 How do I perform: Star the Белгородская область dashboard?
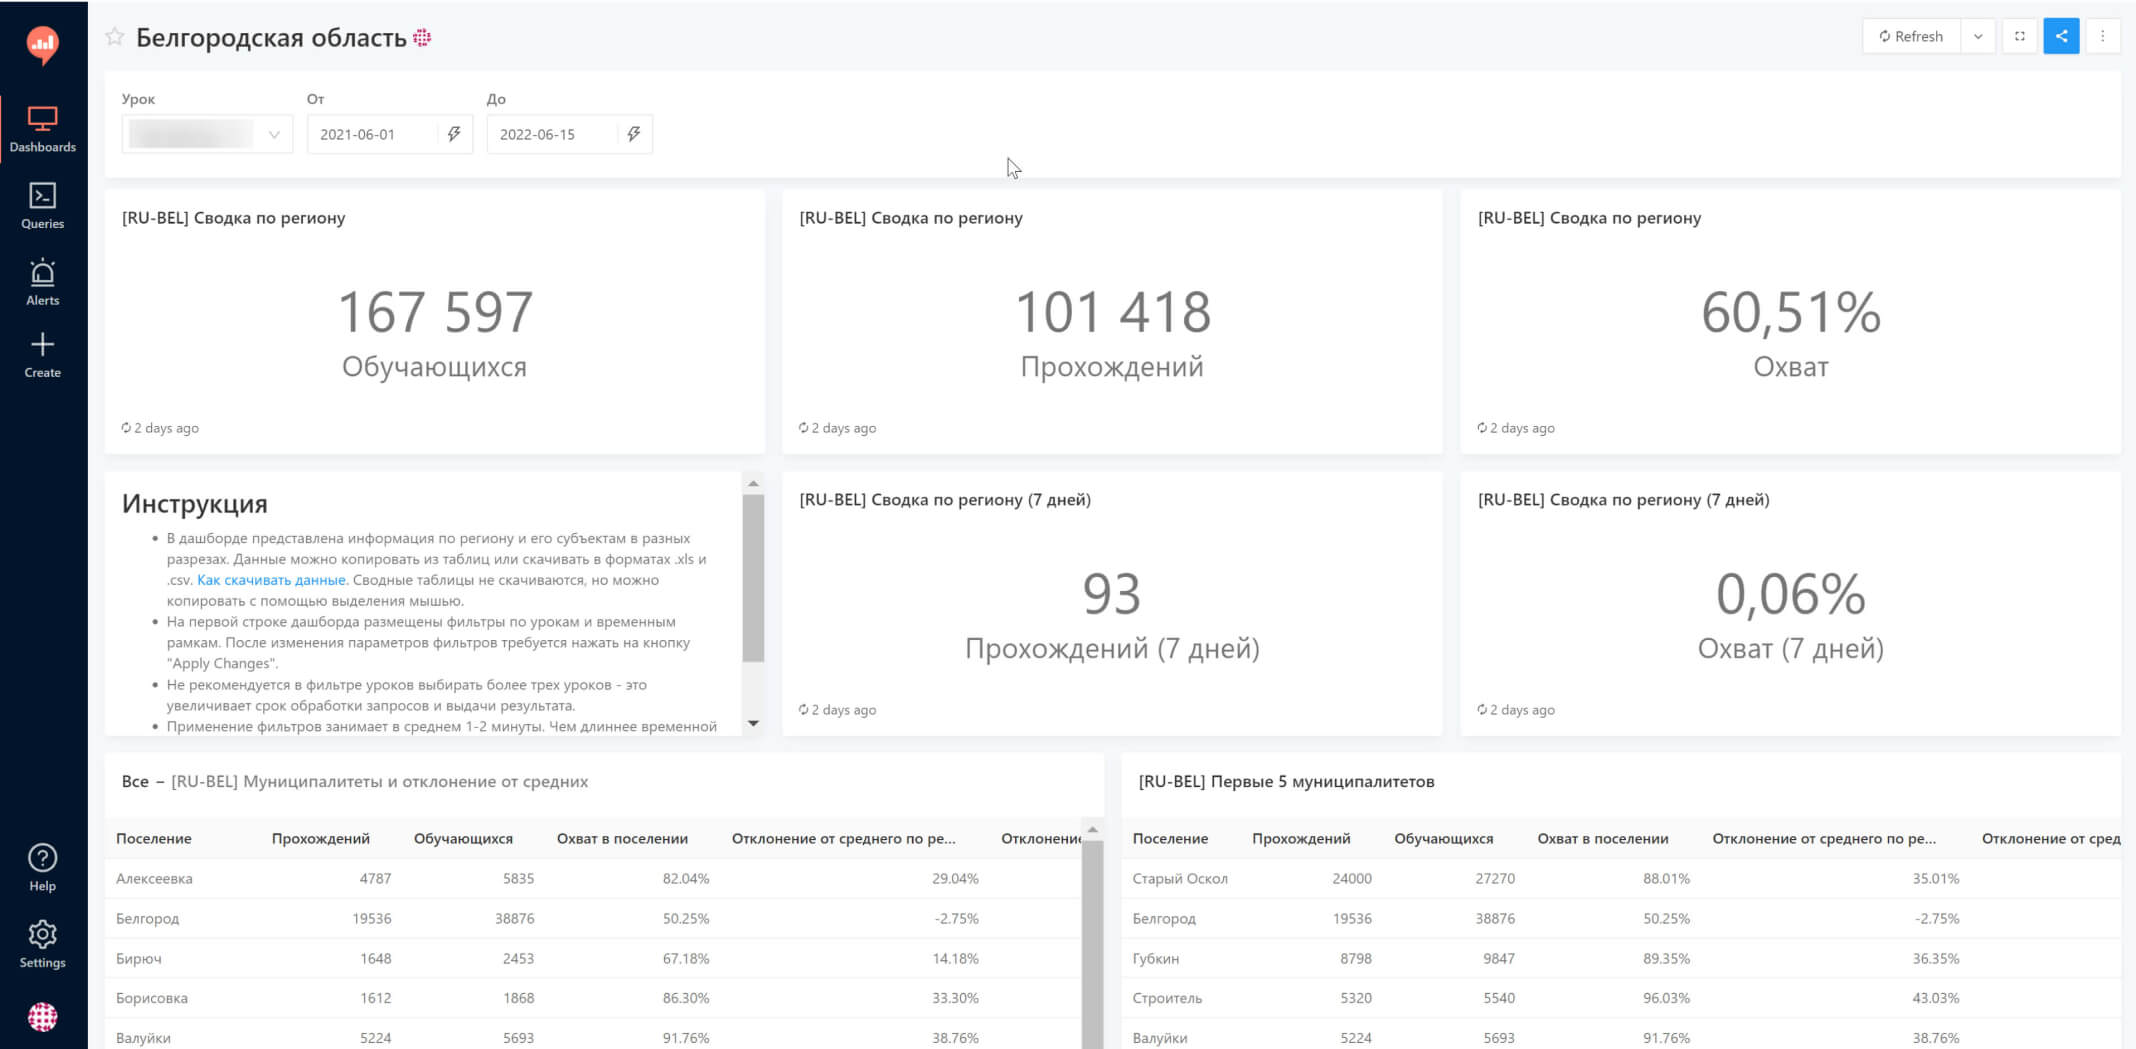[x=115, y=37]
